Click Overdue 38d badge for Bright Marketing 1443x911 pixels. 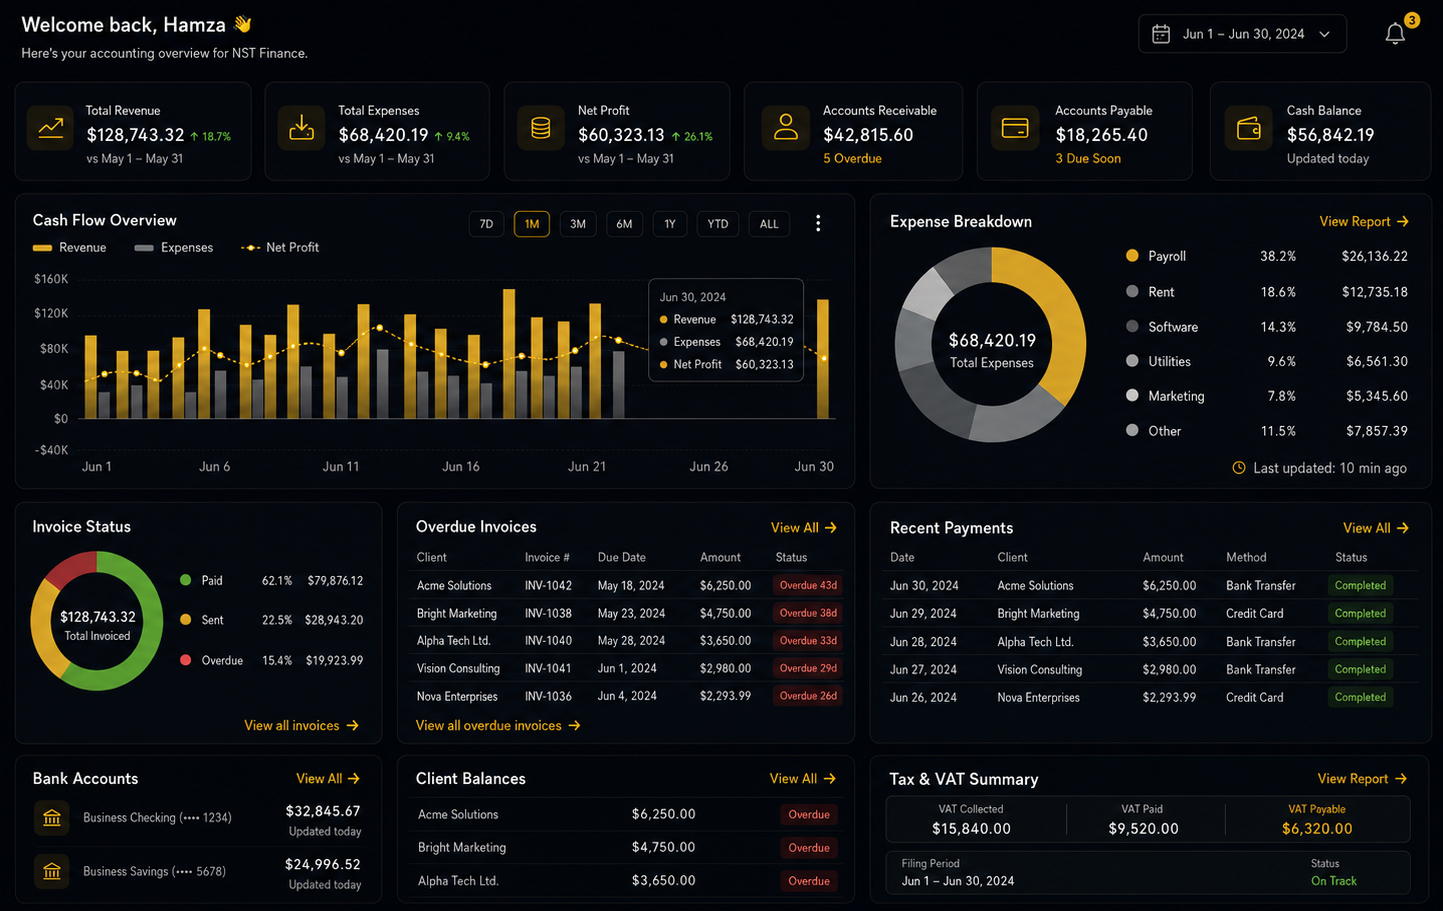(x=807, y=613)
